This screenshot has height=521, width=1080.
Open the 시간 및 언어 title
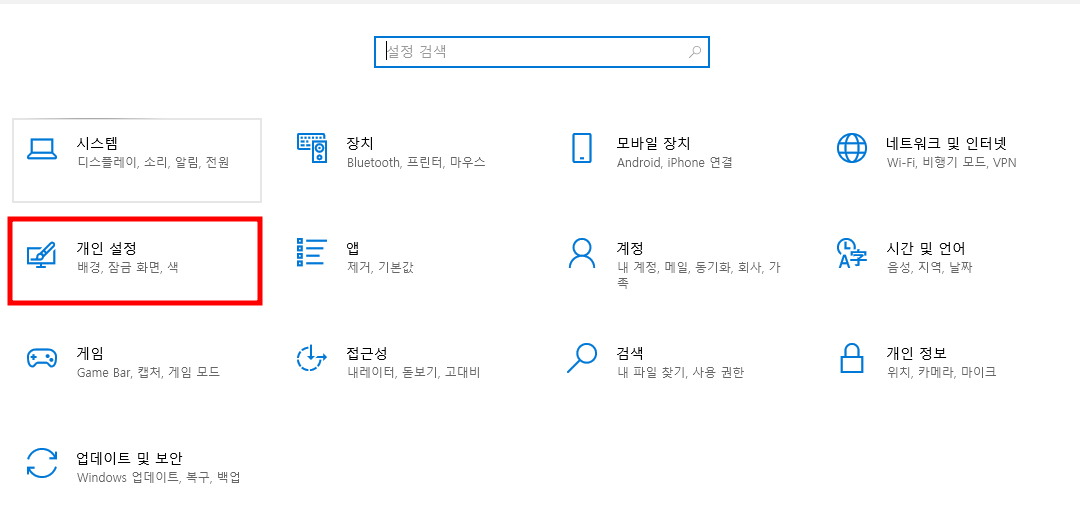click(926, 248)
